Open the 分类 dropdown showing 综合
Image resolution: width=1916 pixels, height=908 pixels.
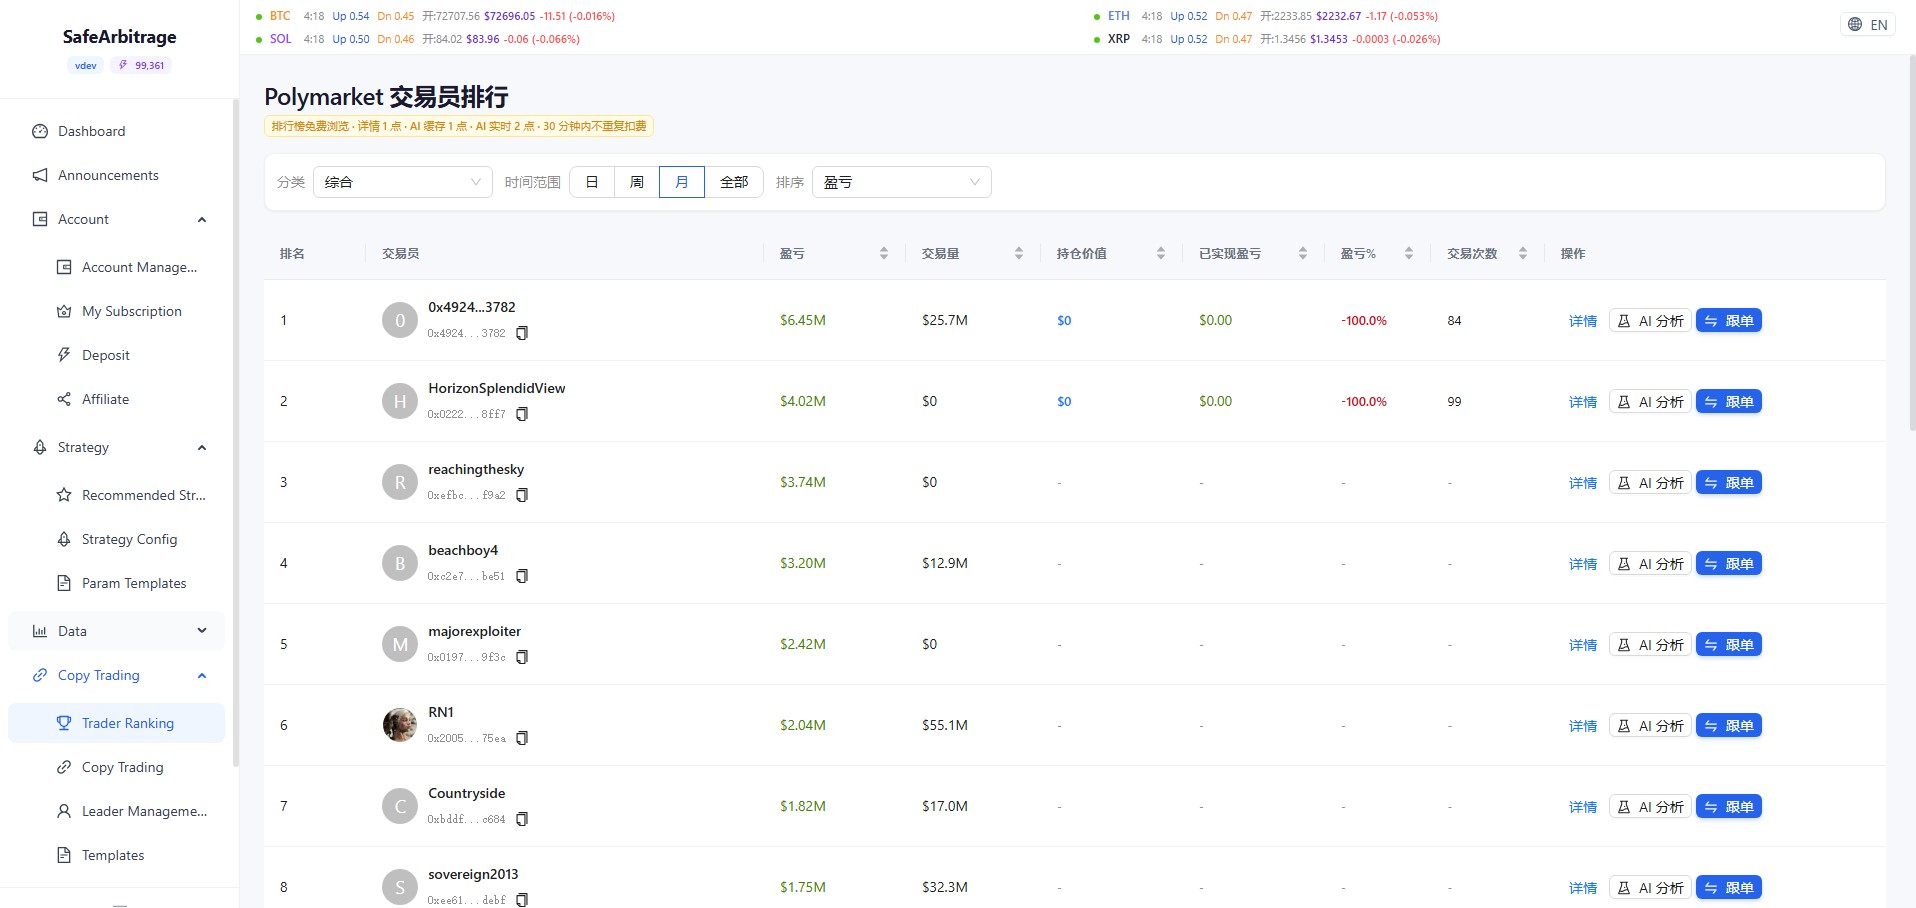coord(402,182)
